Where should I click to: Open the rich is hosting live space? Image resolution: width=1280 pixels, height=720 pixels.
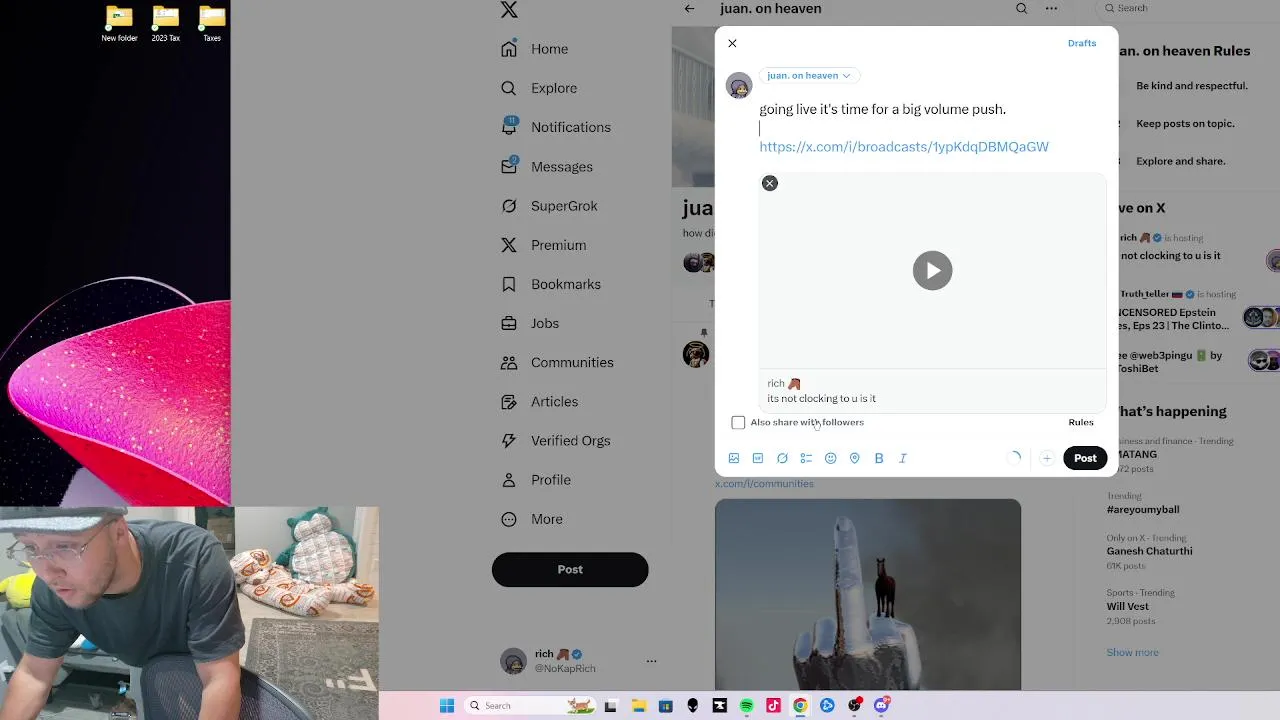tap(1195, 247)
